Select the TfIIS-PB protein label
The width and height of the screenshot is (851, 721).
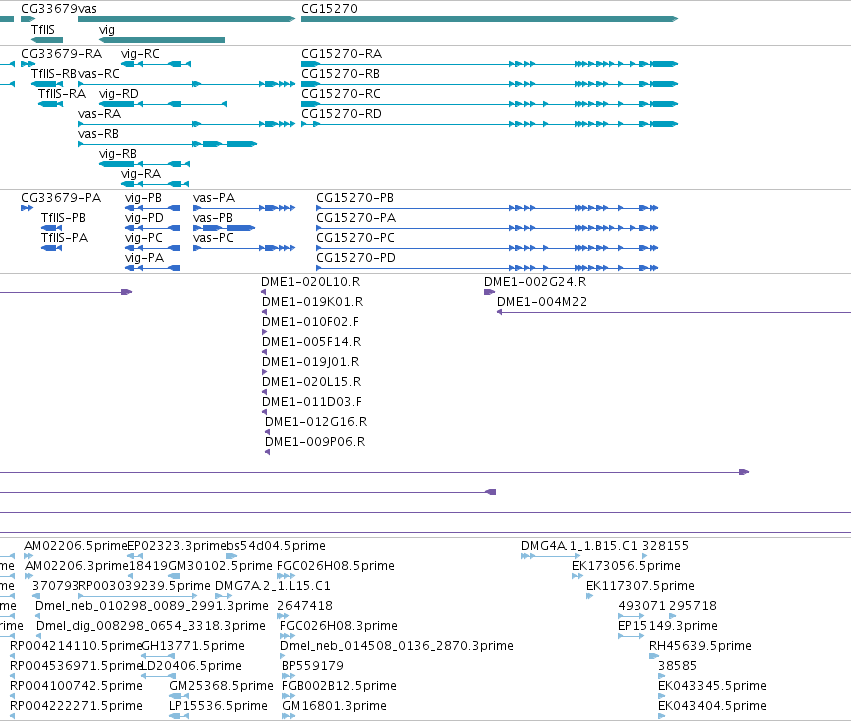click(x=63, y=218)
